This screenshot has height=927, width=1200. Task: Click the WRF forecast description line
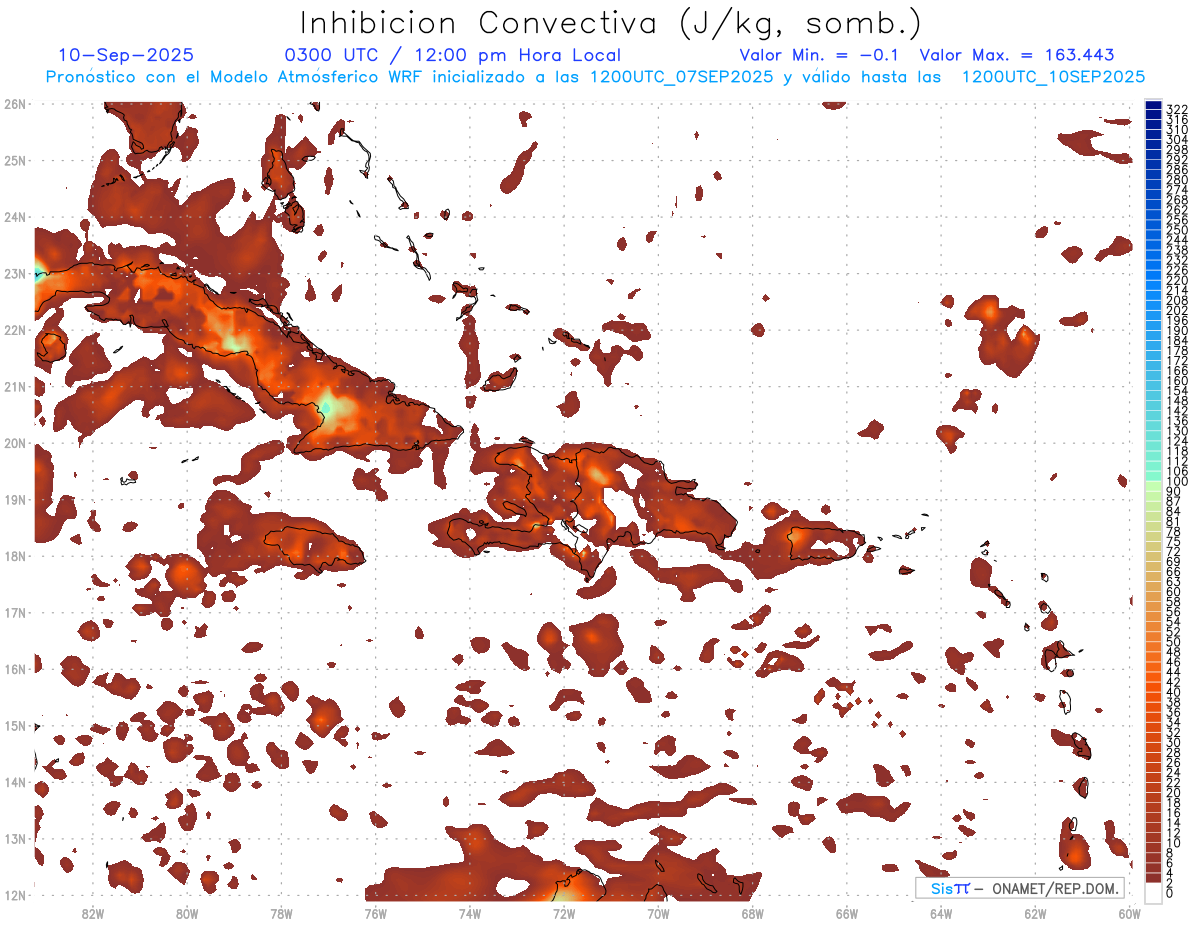click(595, 76)
